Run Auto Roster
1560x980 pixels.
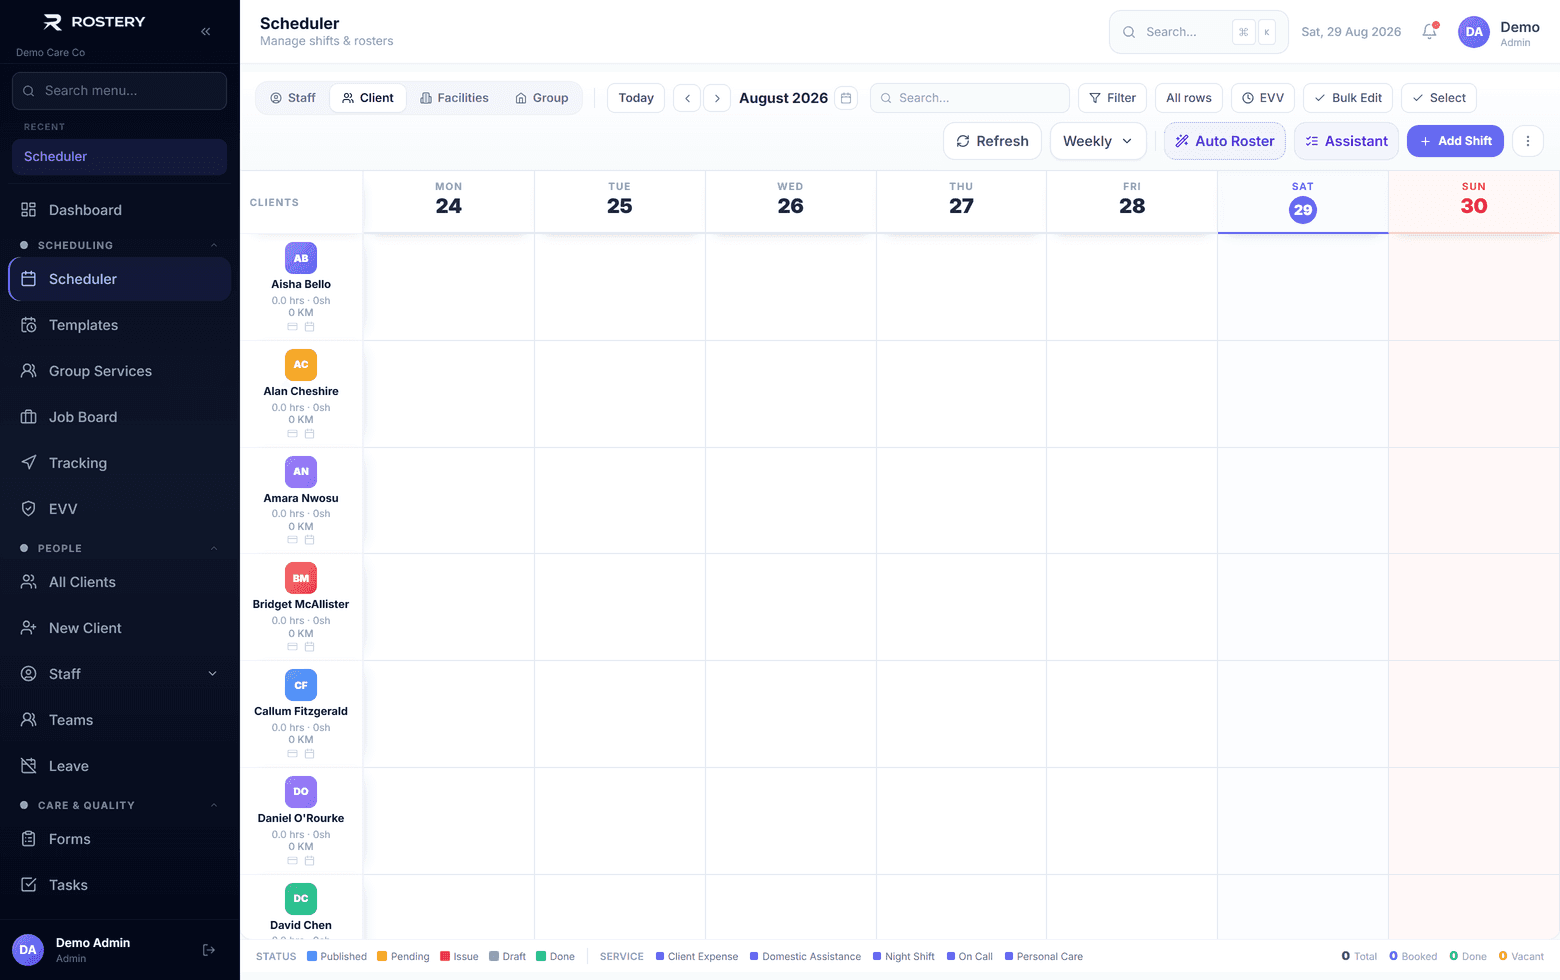[1225, 141]
